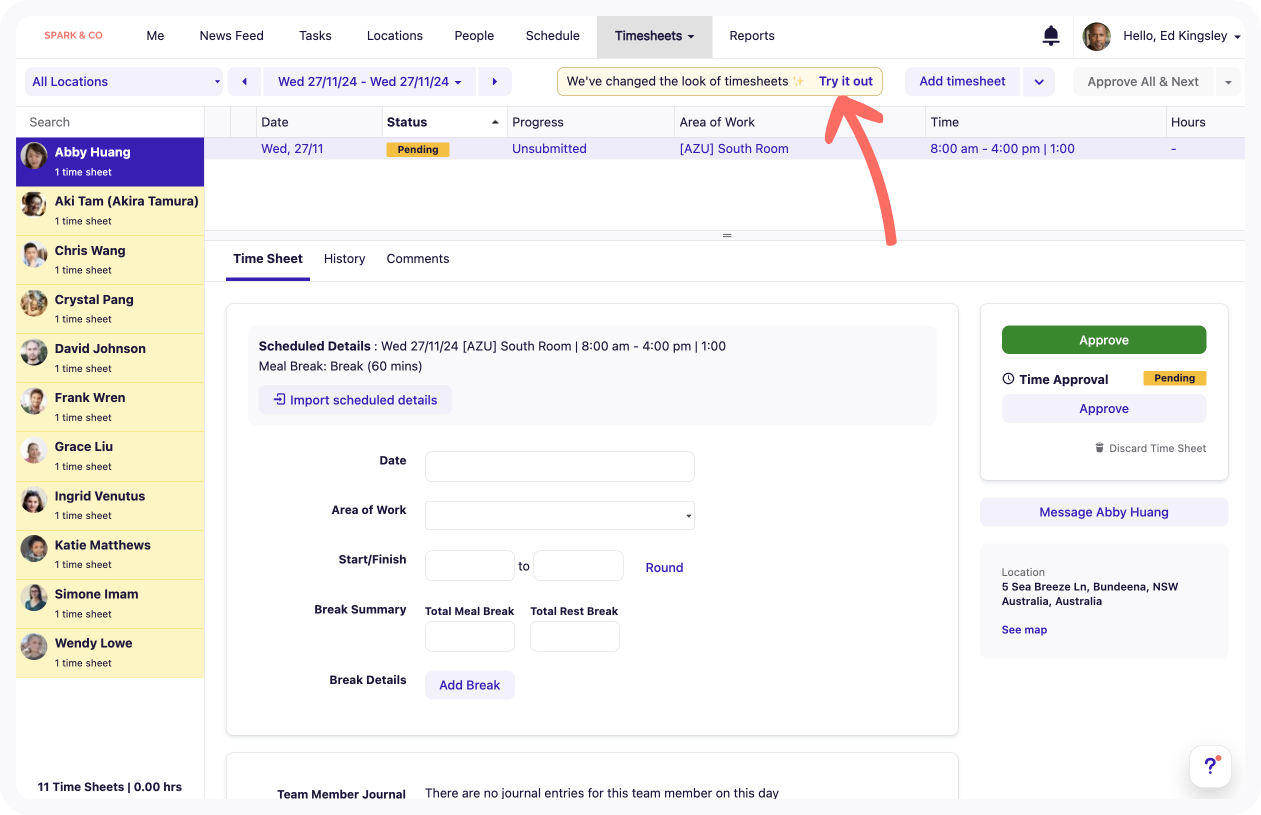Open News Feed
The height and width of the screenshot is (815, 1261).
point(232,36)
